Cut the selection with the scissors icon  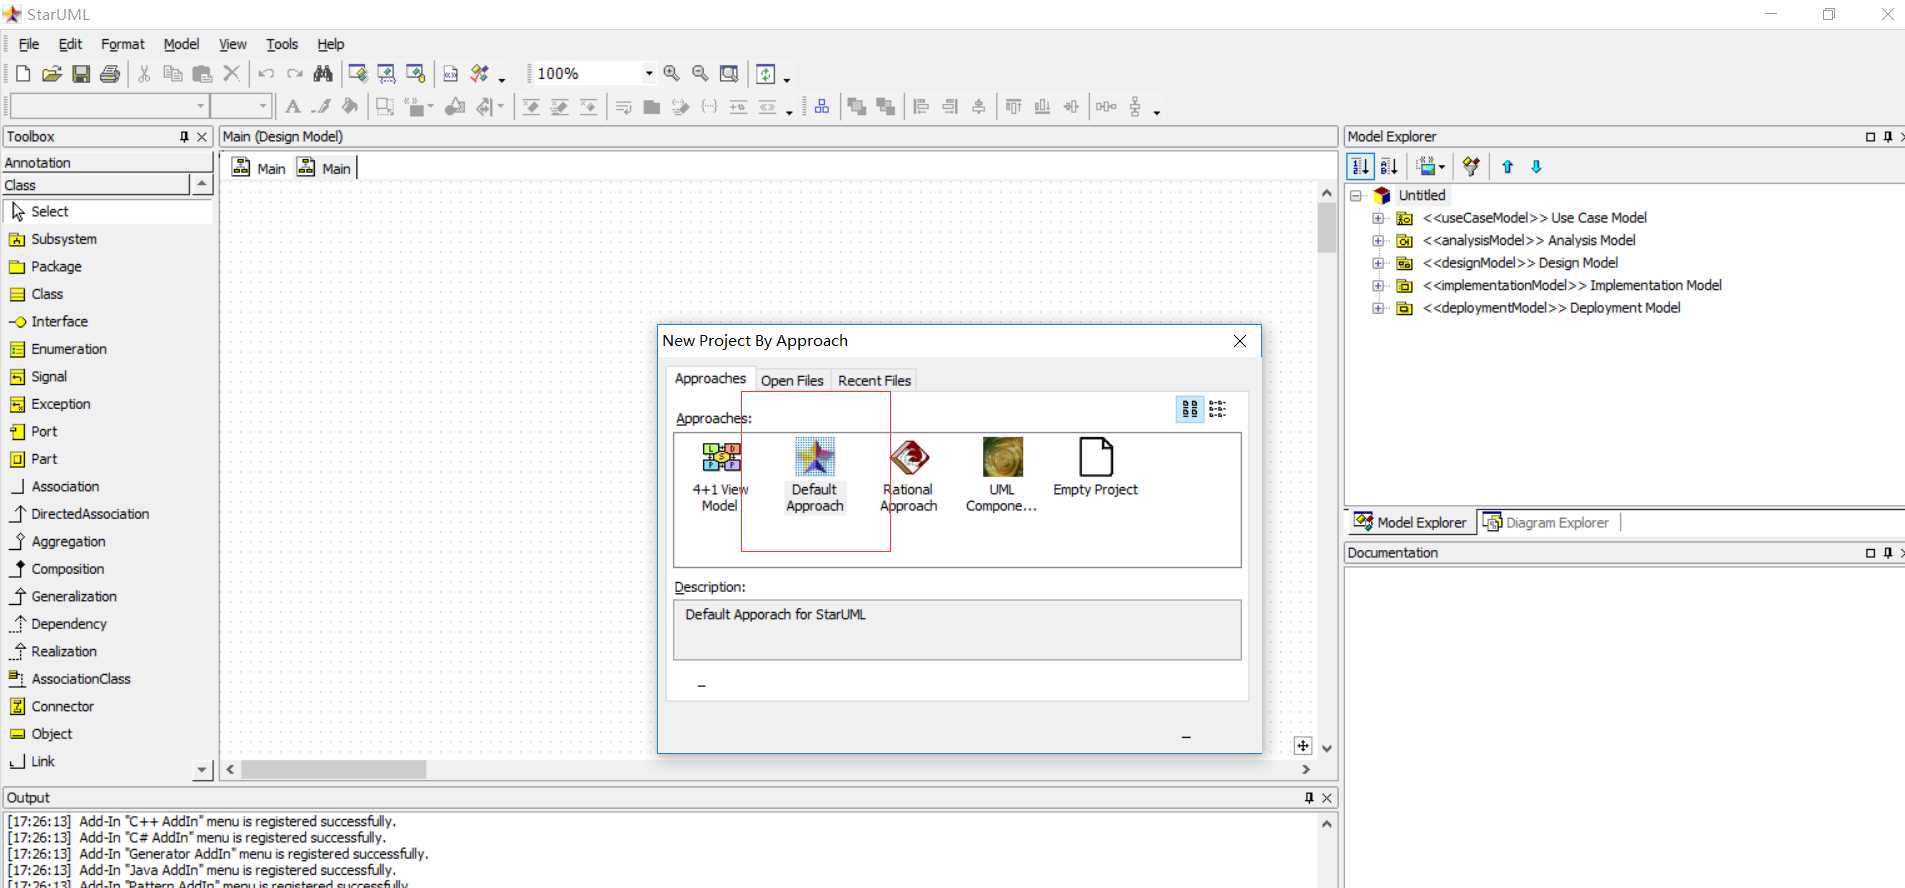pos(144,74)
